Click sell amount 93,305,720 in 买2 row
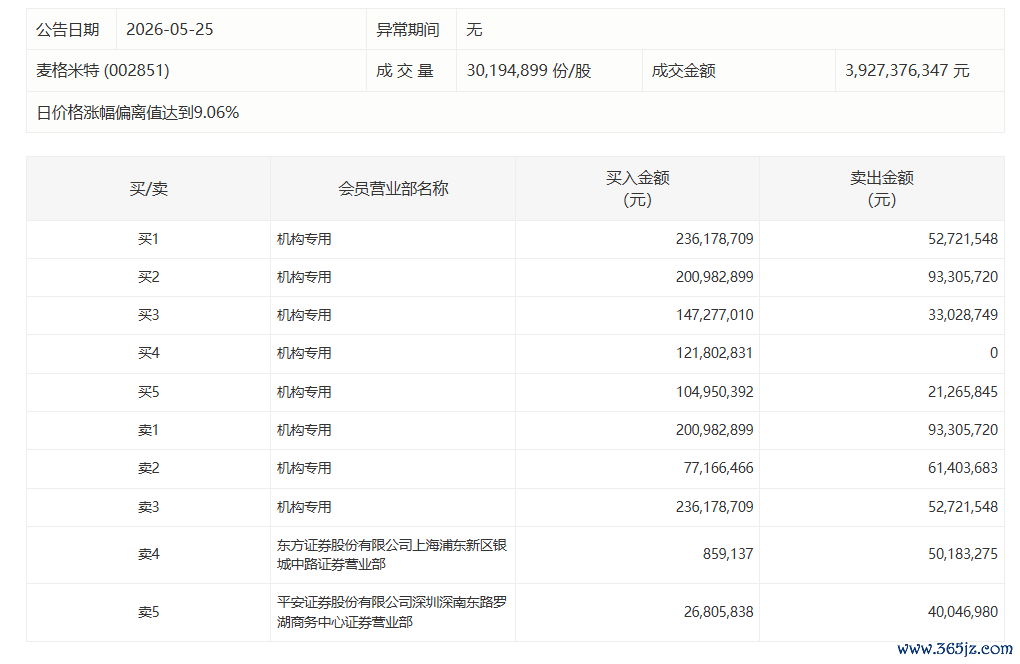The width and height of the screenshot is (1020, 664). (x=963, y=277)
